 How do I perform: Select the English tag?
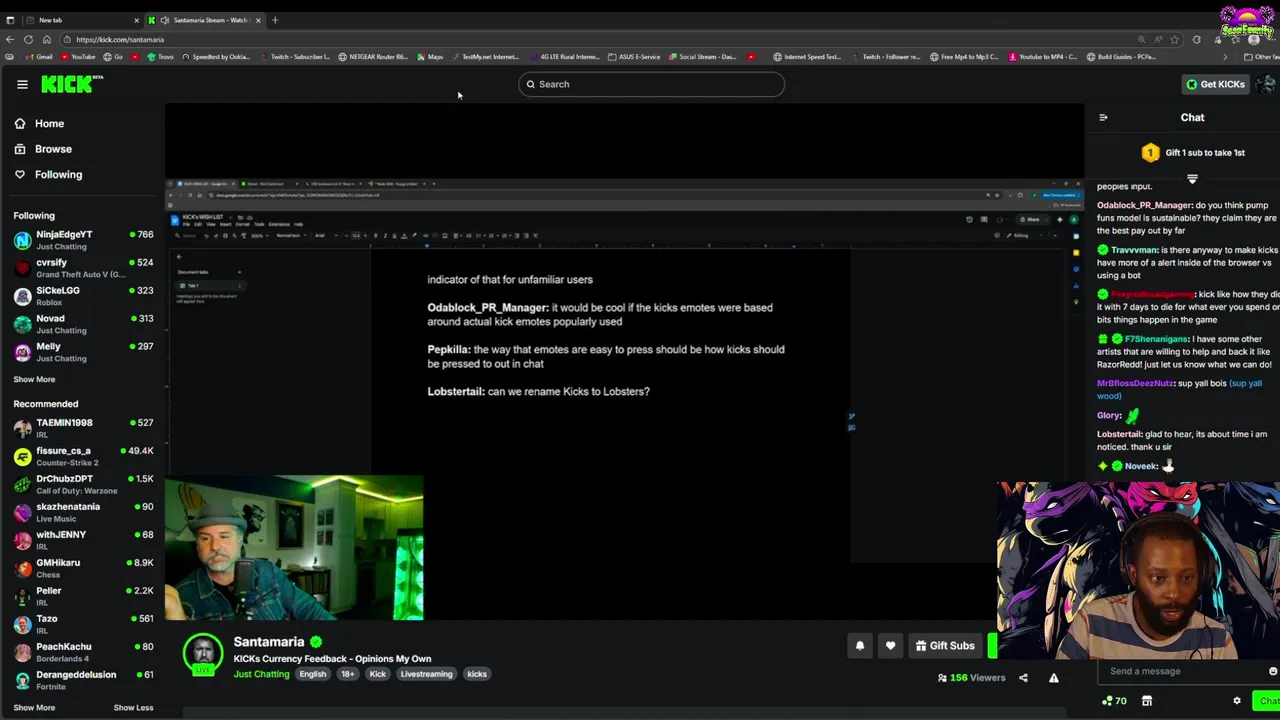point(312,674)
